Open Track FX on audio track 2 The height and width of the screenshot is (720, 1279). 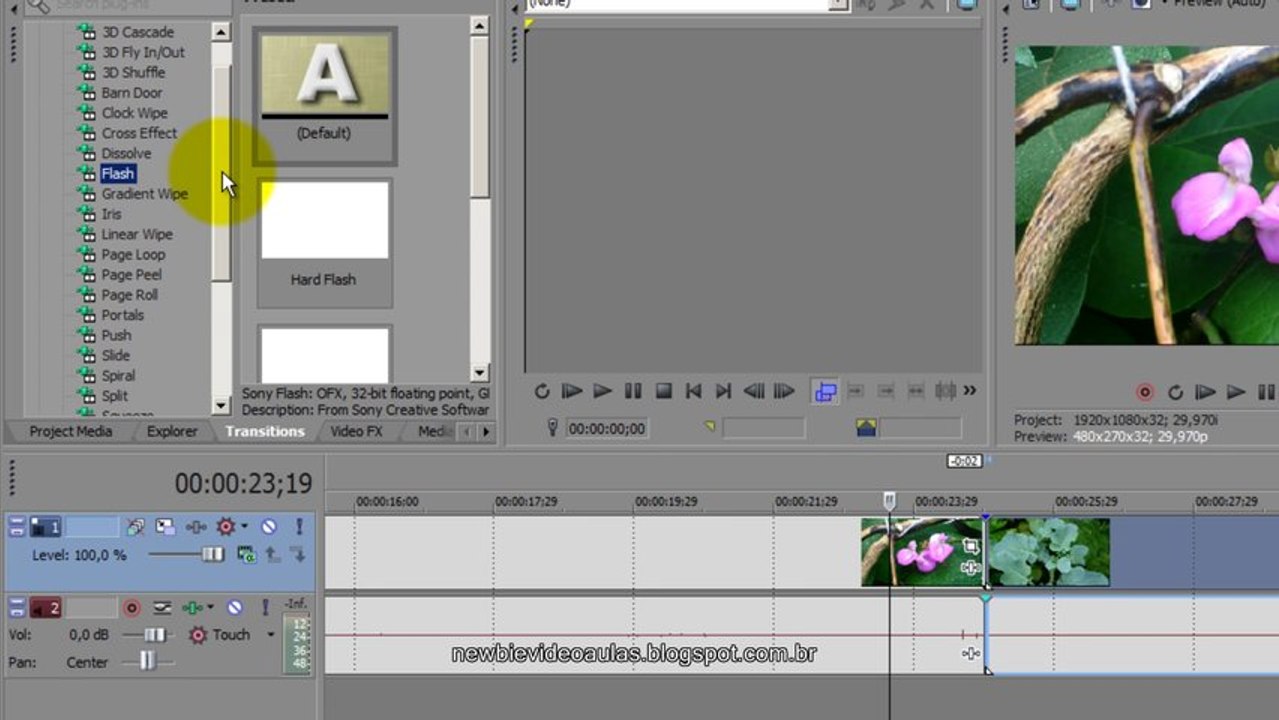point(191,607)
